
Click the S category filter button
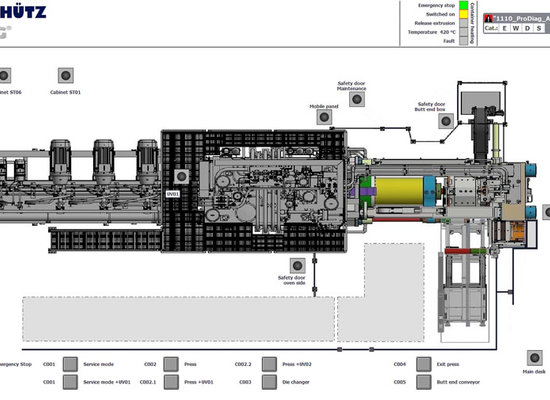click(539, 28)
